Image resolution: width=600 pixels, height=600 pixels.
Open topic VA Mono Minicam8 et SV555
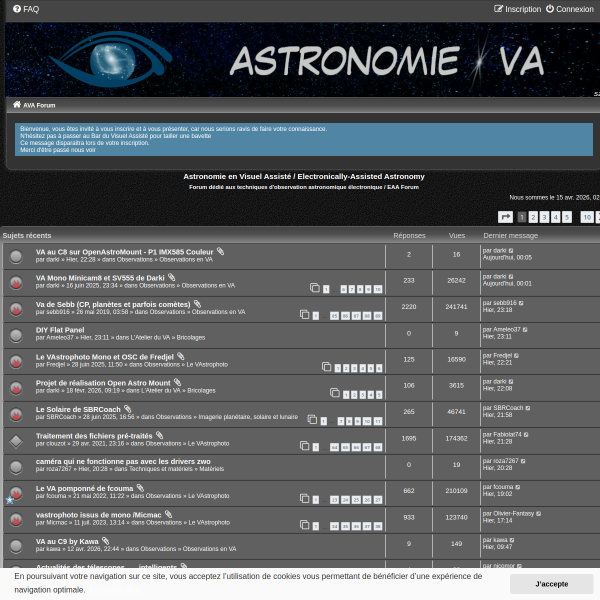pyautogui.click(x=100, y=278)
